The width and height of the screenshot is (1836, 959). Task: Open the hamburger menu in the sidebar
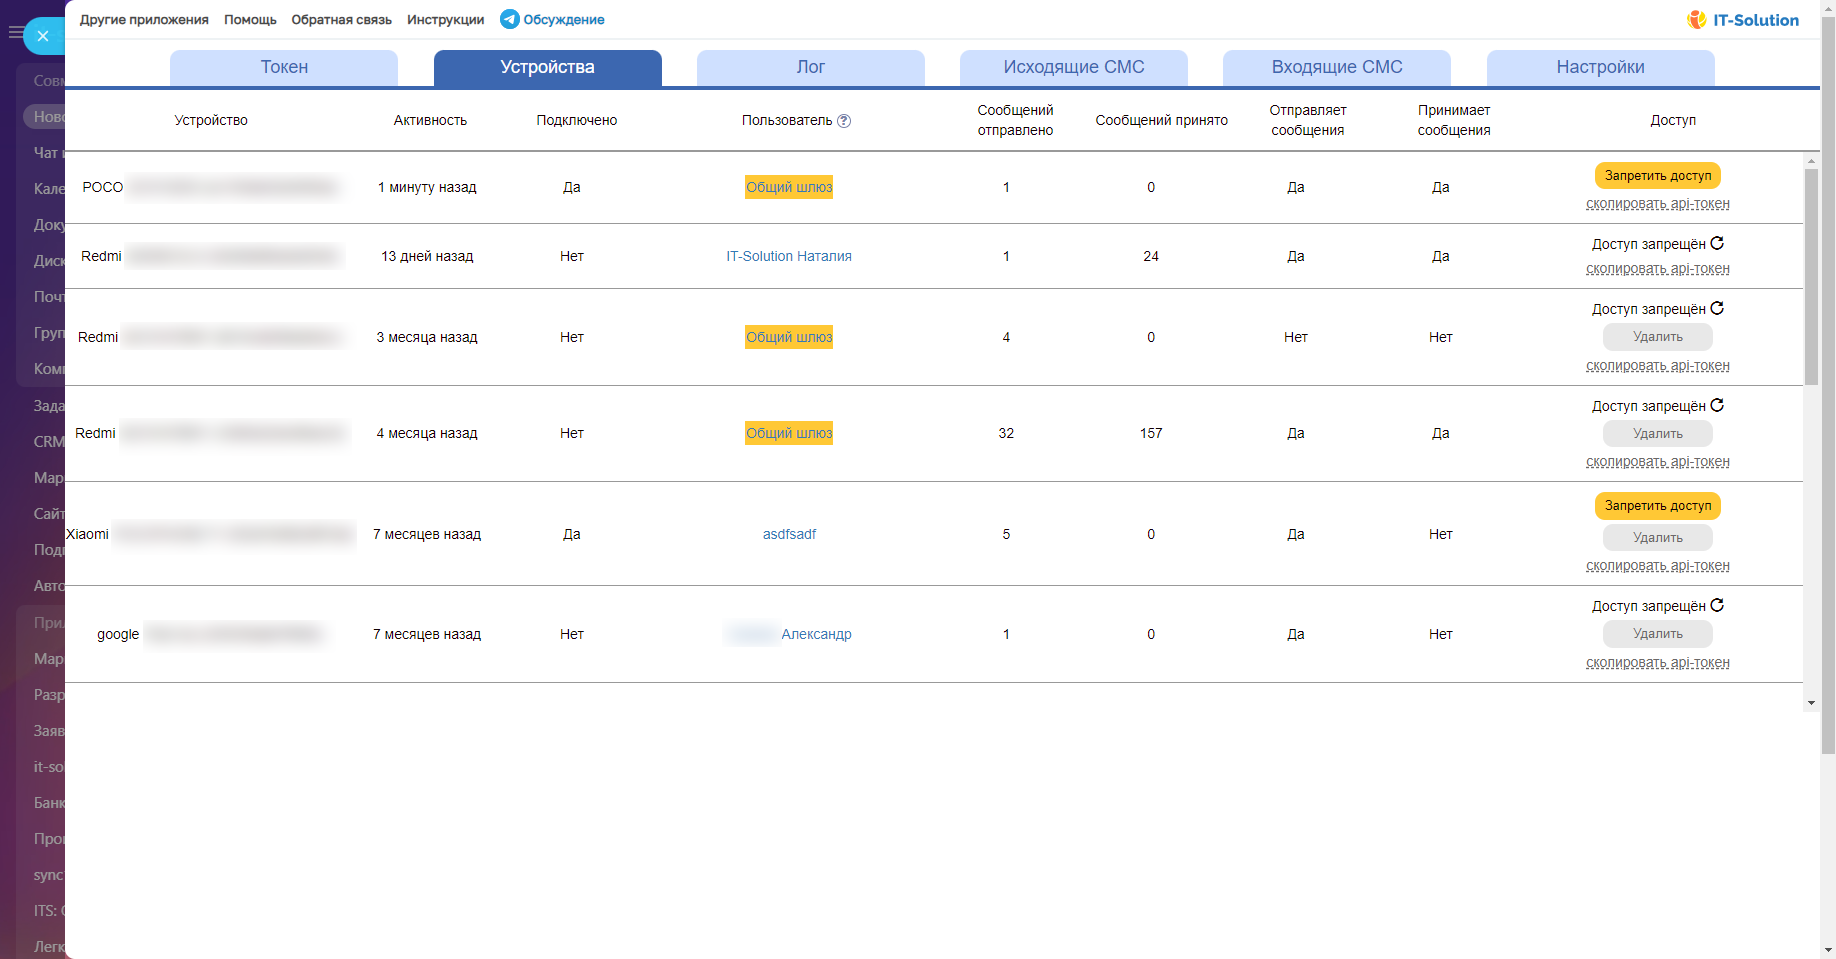pos(15,33)
